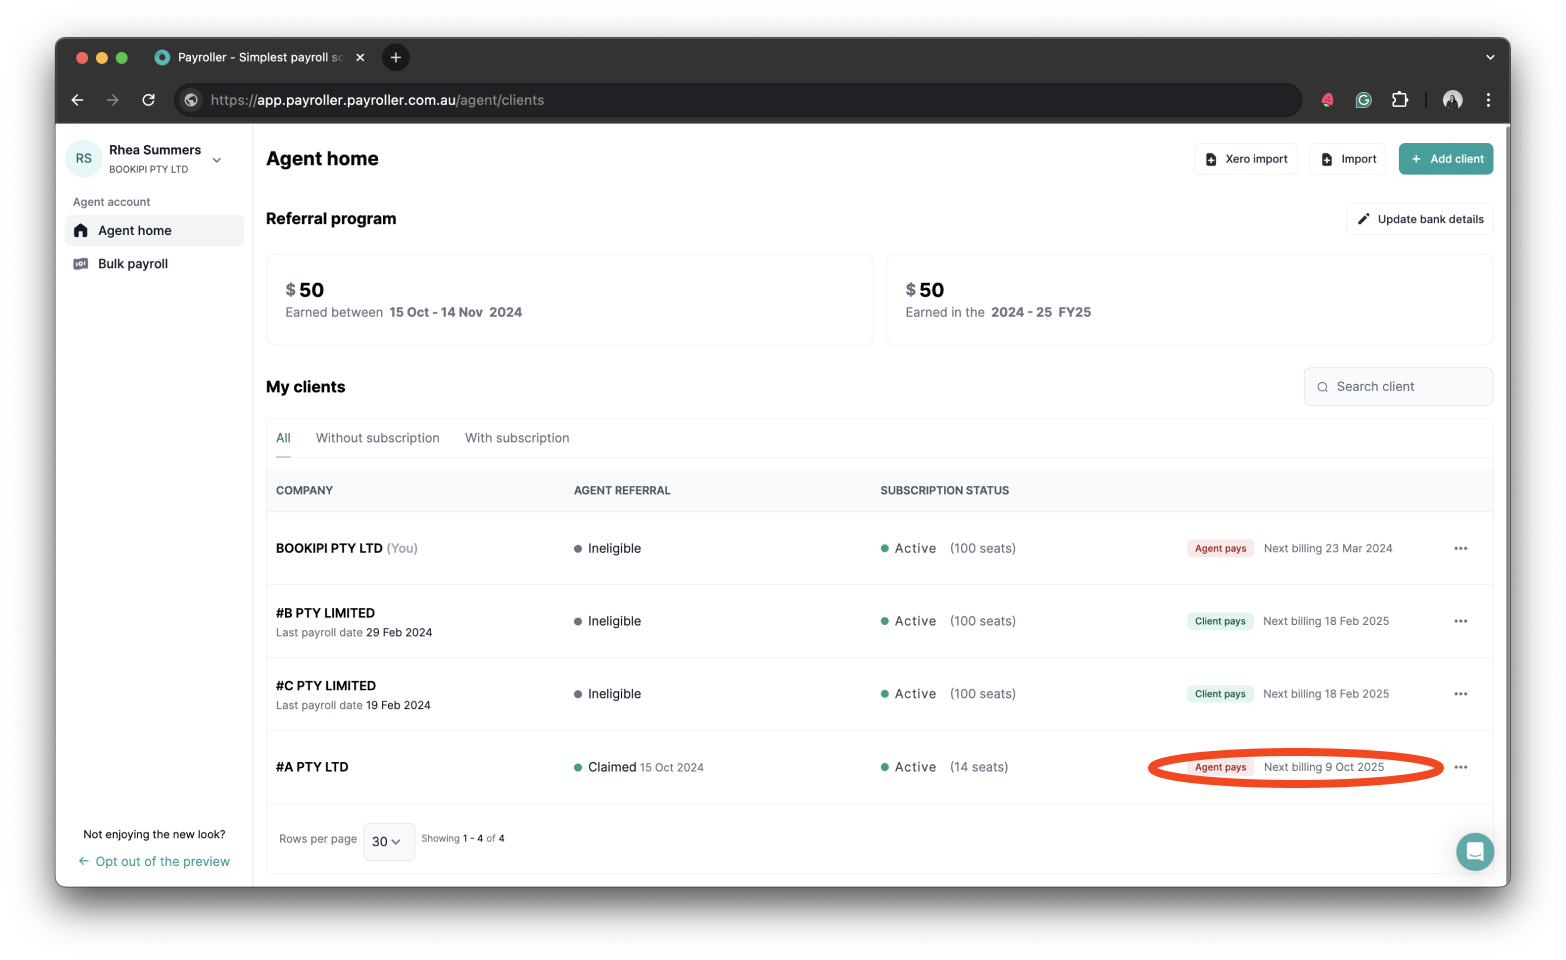Click Last payroll date 19 Feb 2024 text
The height and width of the screenshot is (960, 1566).
pos(353,705)
